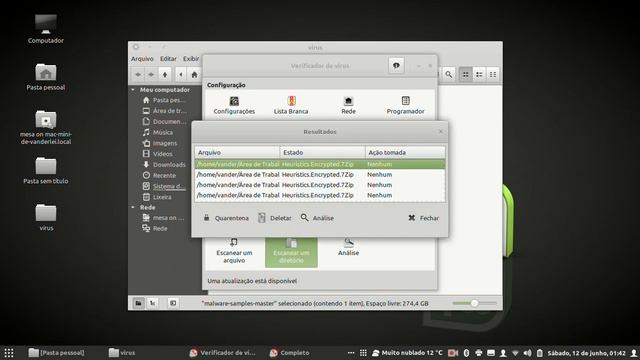Click Fechar to close results
The width and height of the screenshot is (640, 360).
tap(424, 218)
